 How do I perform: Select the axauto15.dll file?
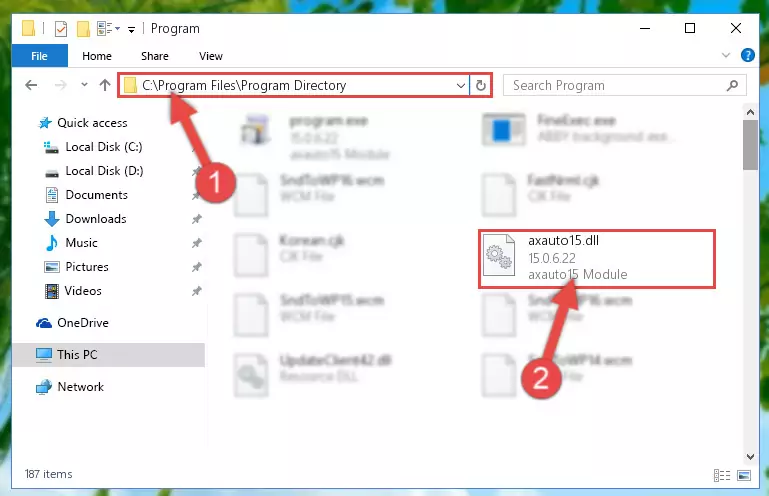coord(596,258)
